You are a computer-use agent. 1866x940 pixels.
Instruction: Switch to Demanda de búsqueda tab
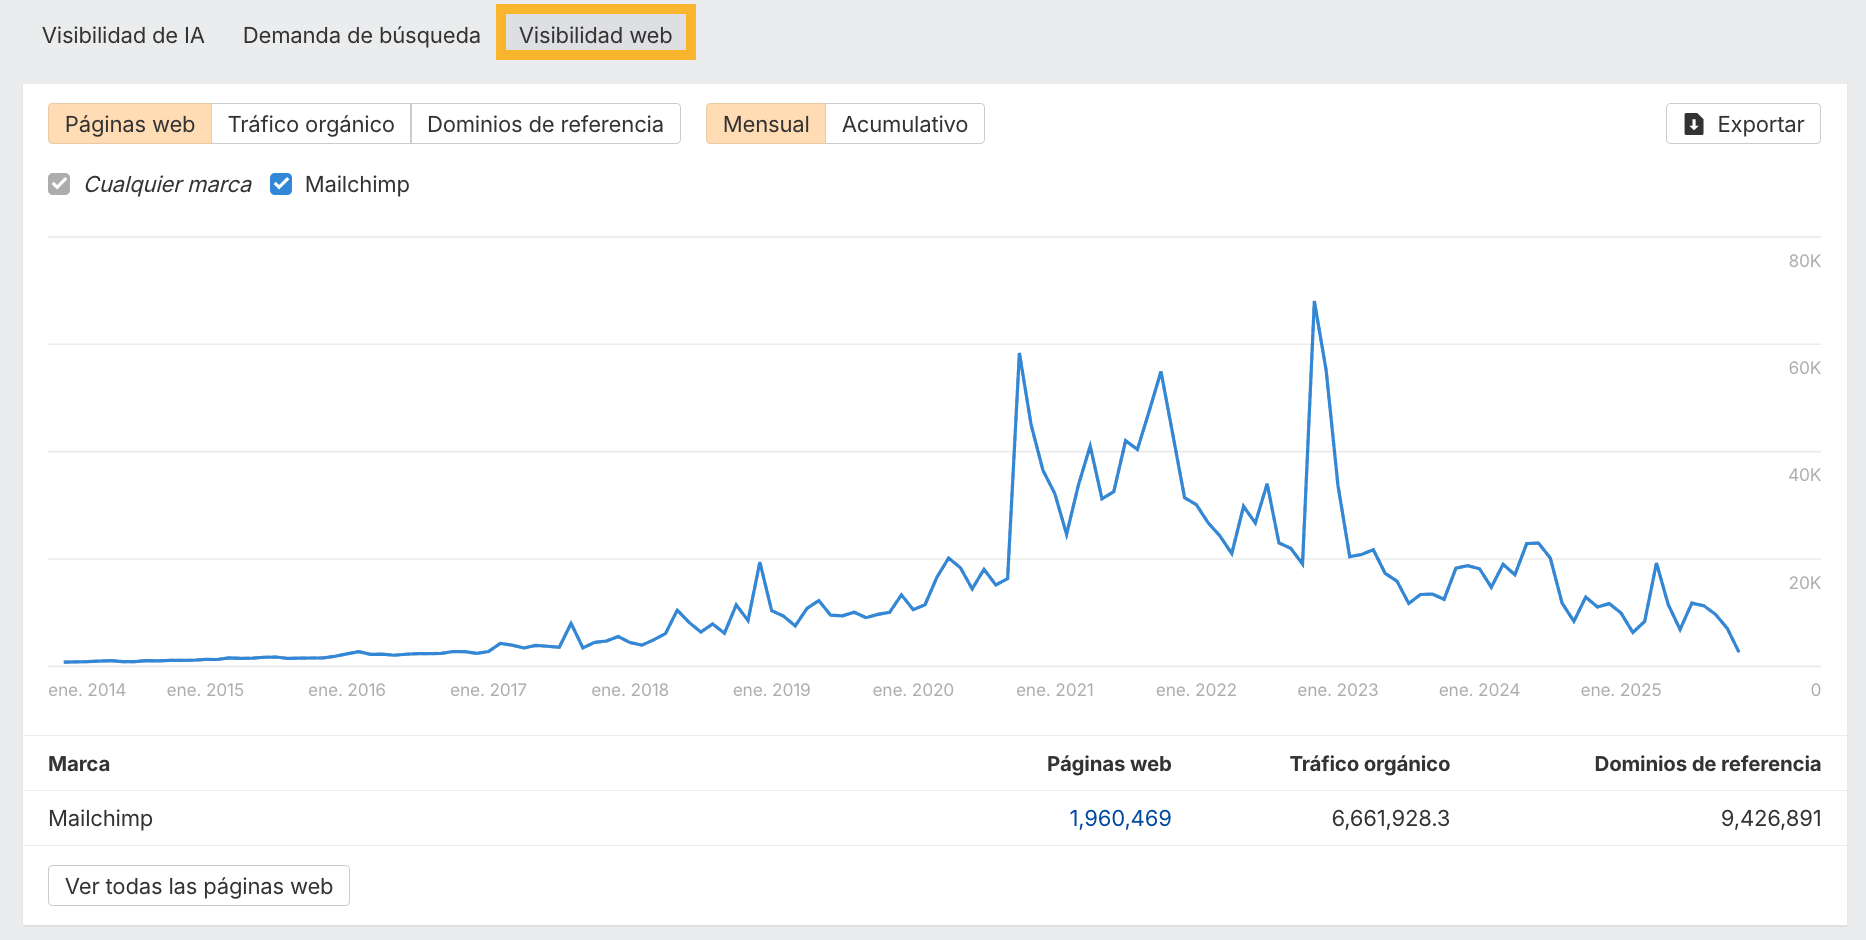tap(361, 35)
